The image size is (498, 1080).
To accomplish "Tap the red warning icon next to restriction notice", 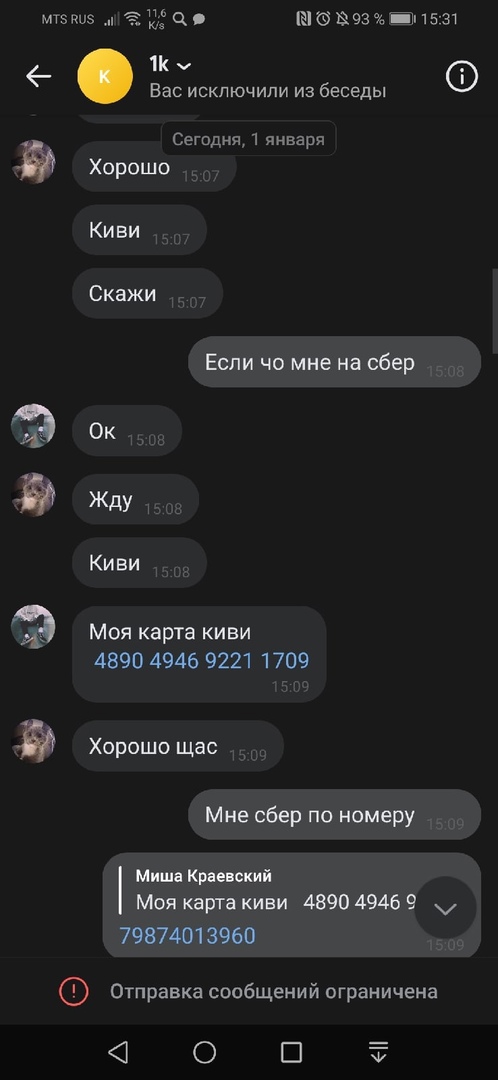I will click(x=73, y=991).
